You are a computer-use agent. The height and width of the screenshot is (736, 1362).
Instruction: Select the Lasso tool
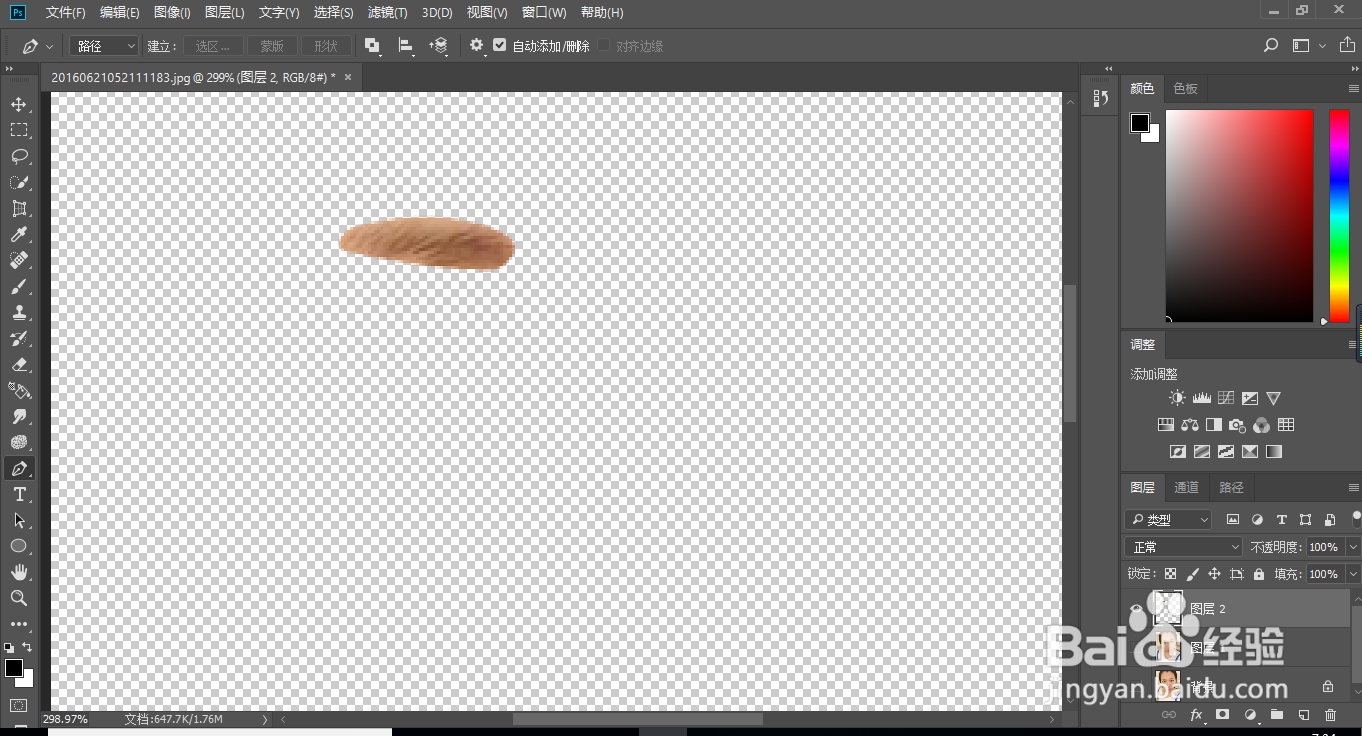[18, 157]
